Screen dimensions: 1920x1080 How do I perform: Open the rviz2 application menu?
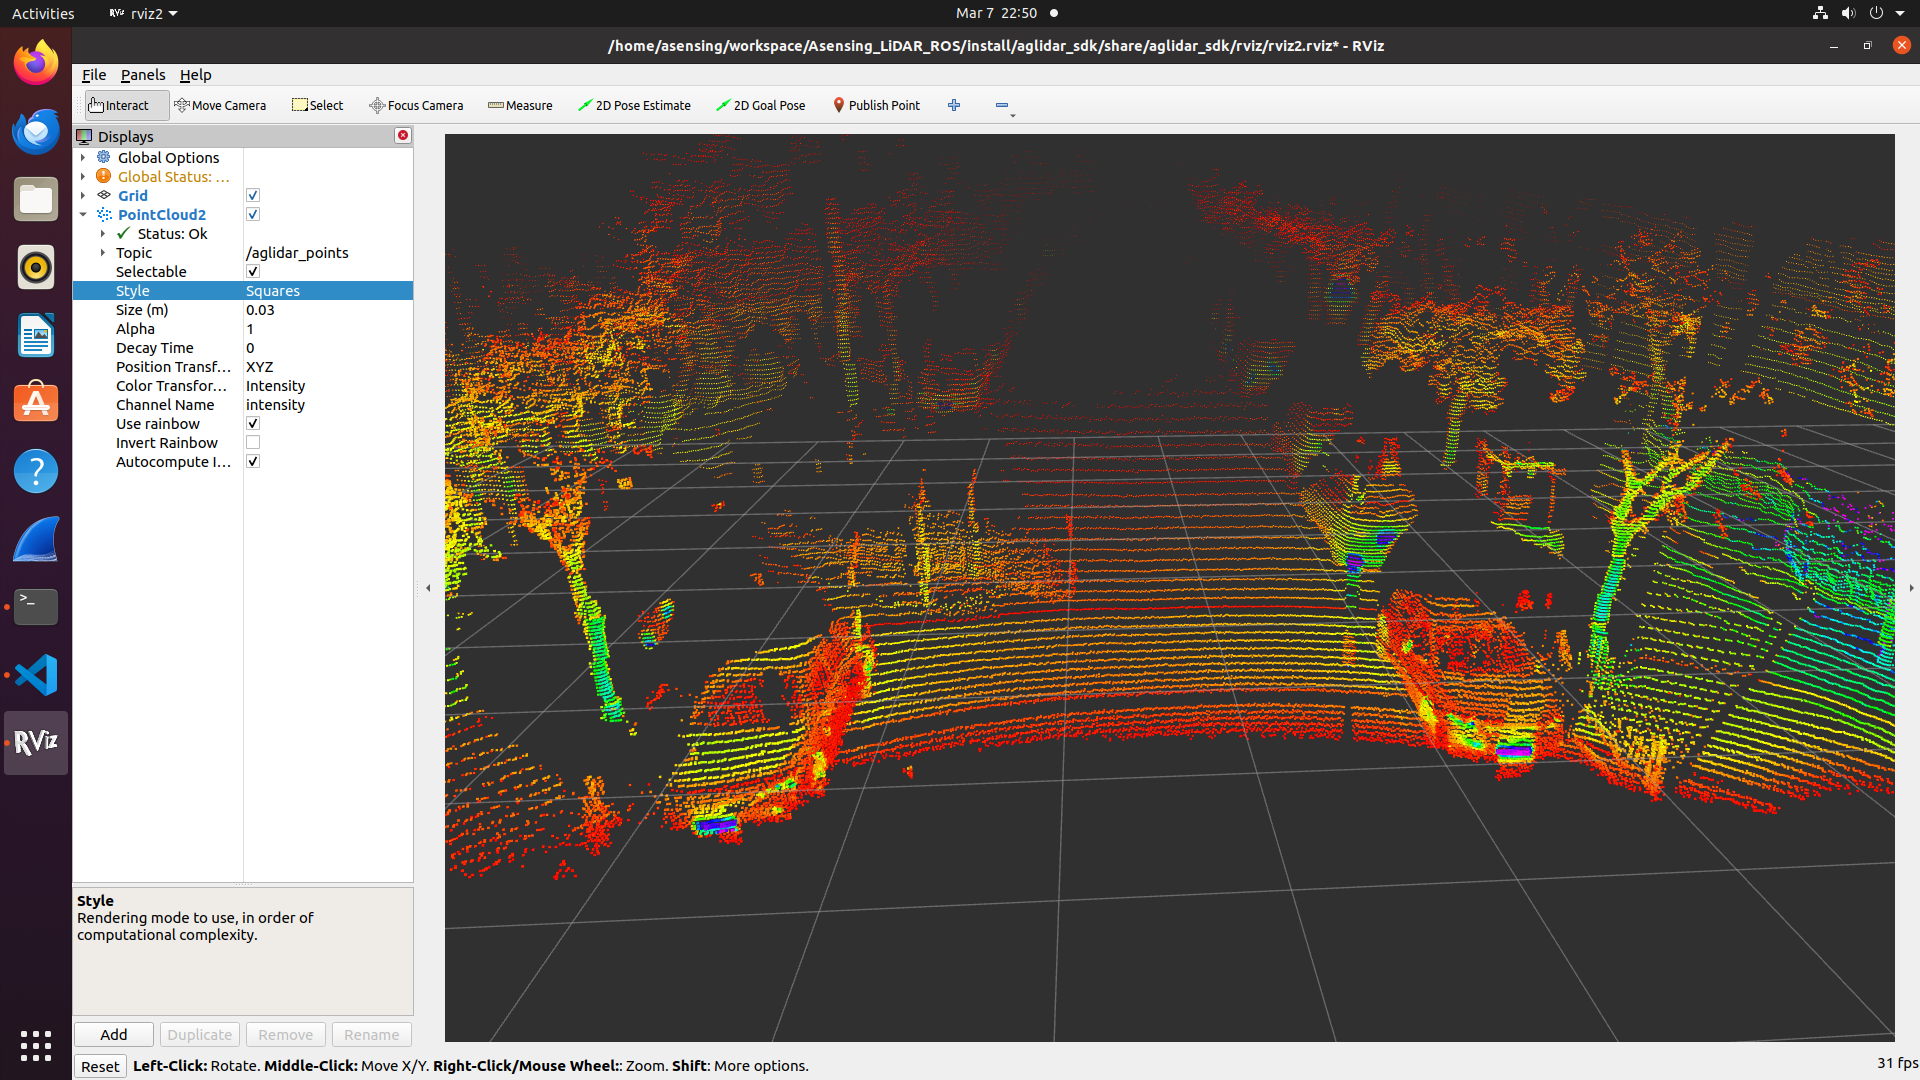point(143,13)
